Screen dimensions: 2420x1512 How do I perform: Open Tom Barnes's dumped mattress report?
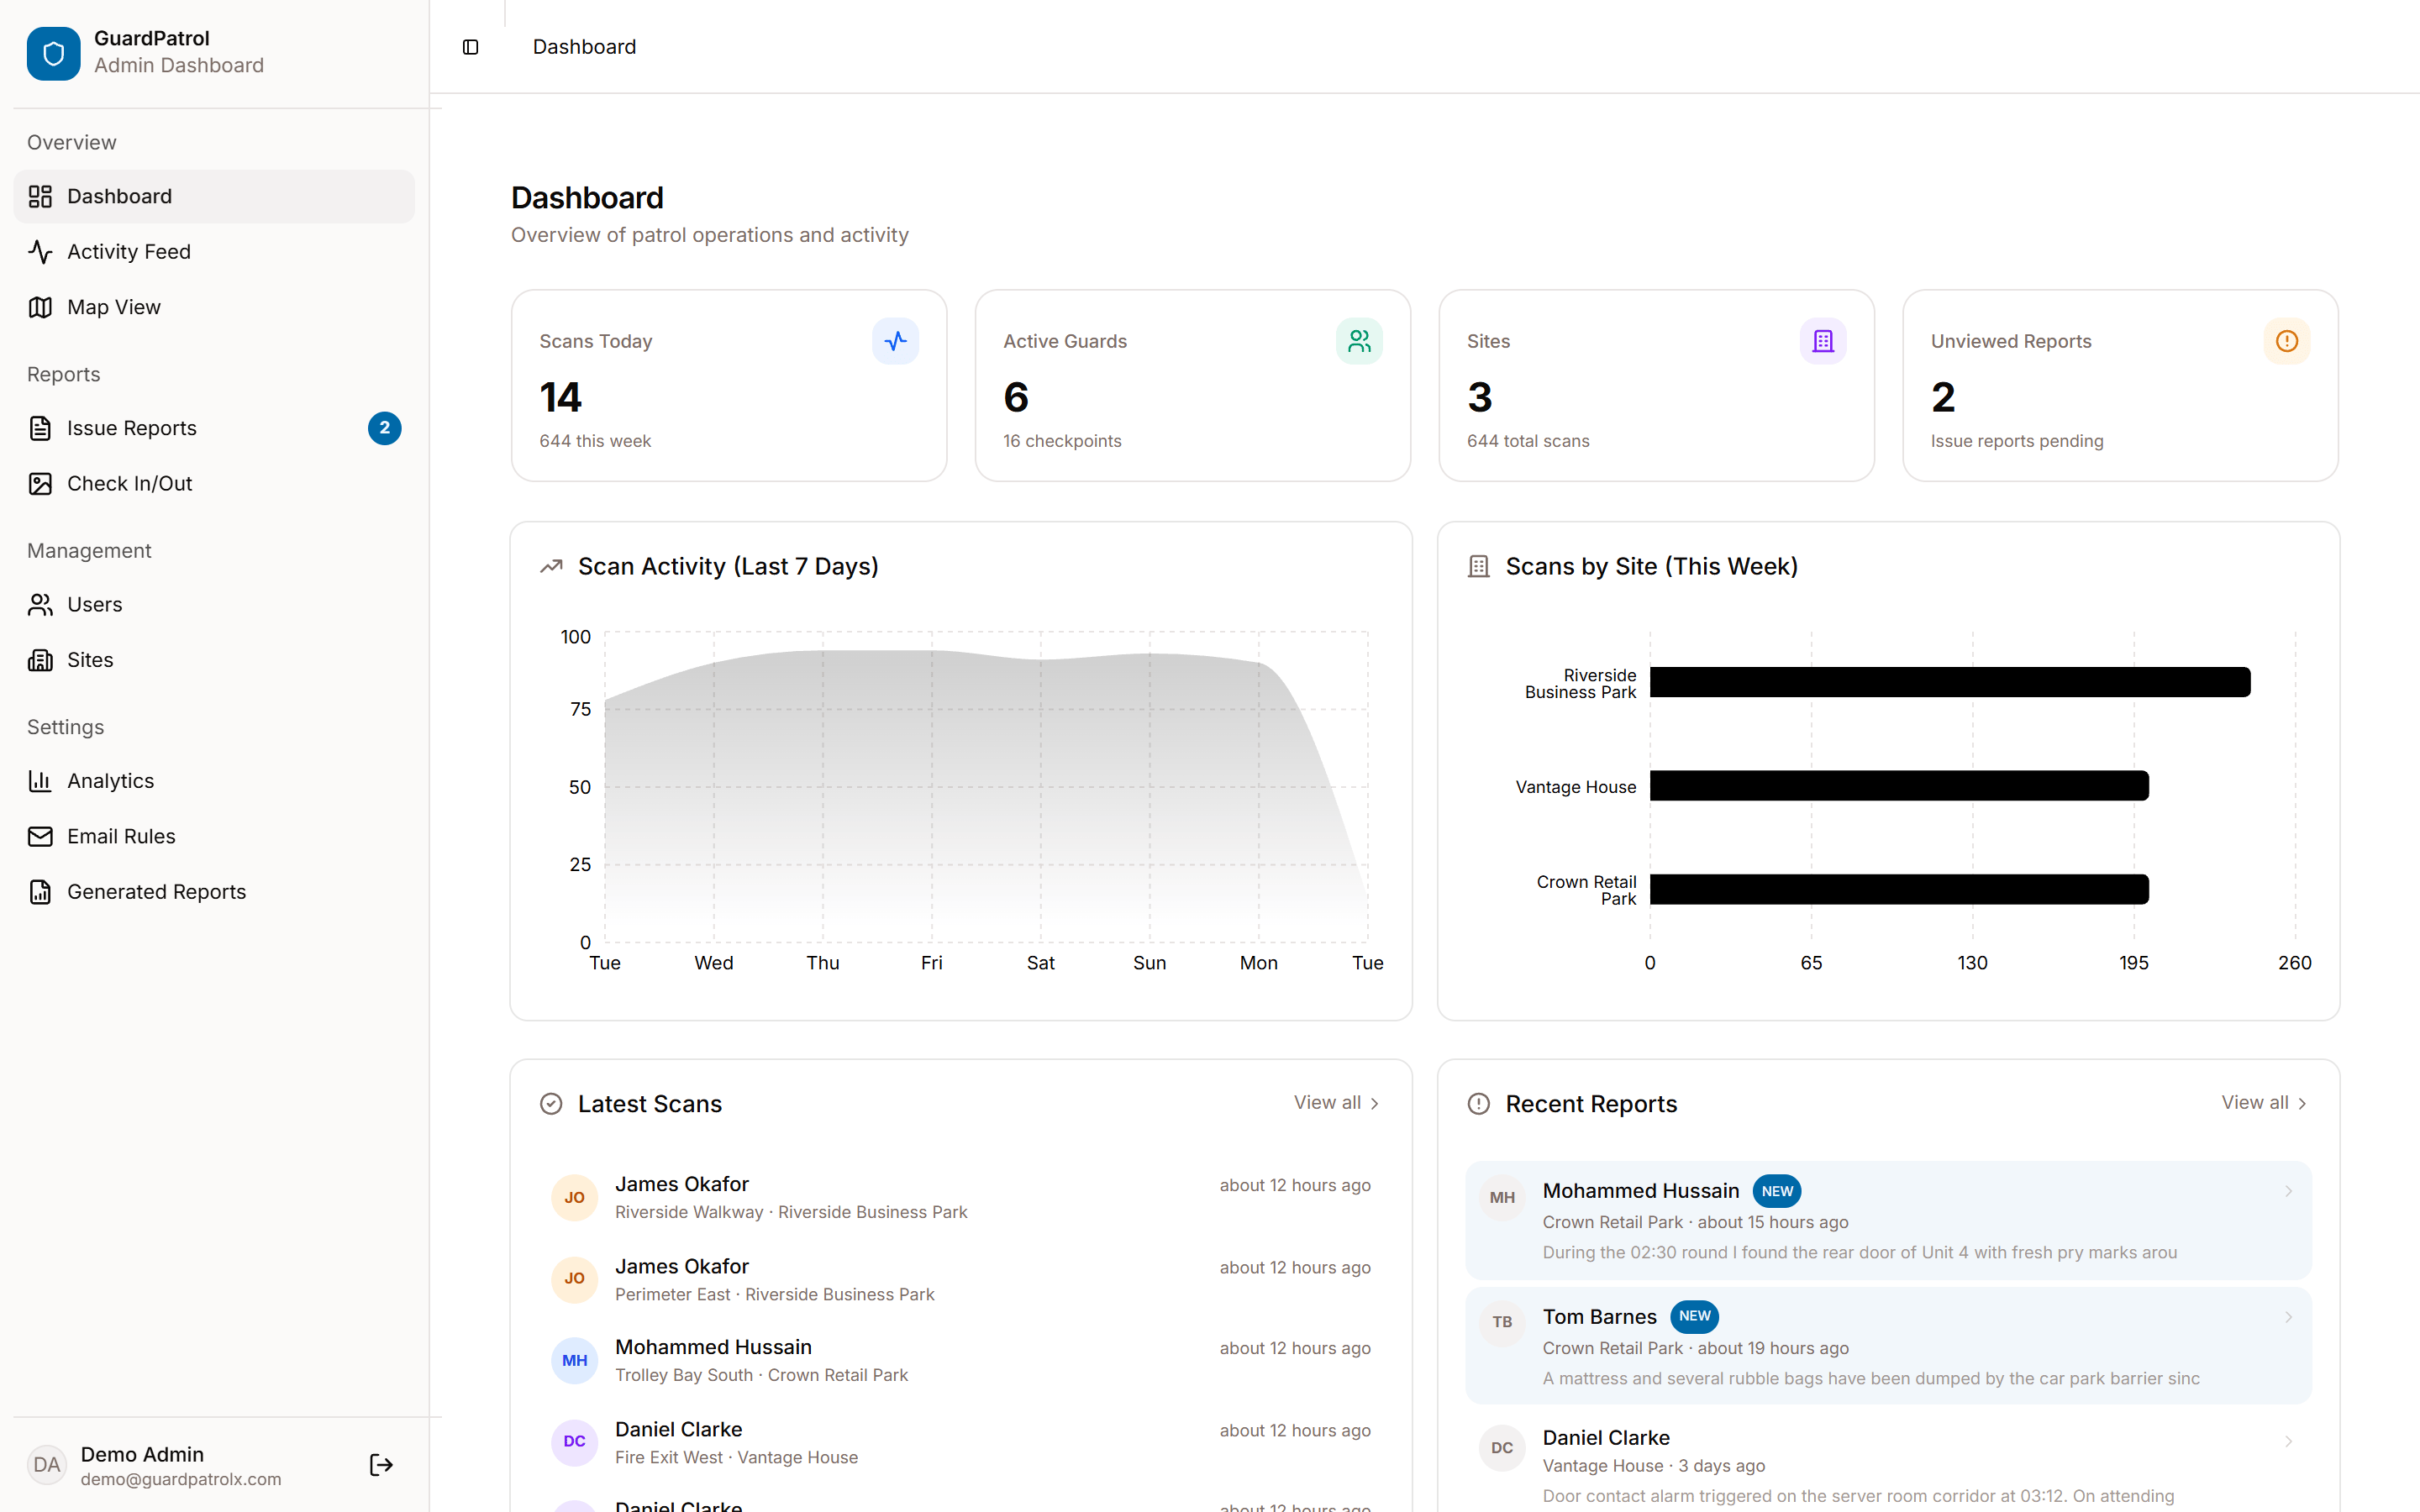point(1889,1346)
